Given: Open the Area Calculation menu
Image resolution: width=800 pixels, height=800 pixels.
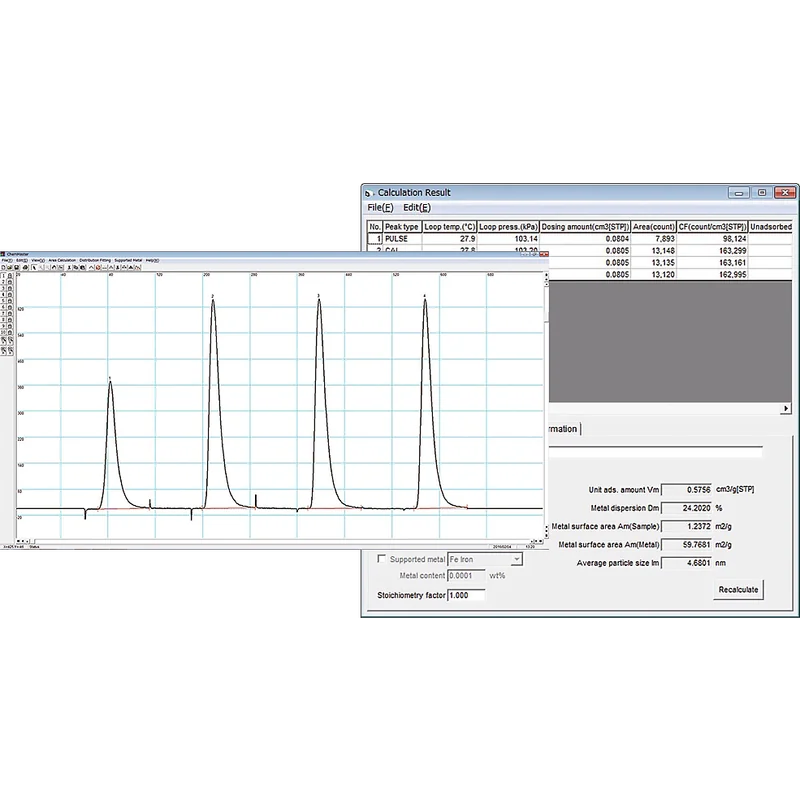Looking at the screenshot, I should tap(62, 260).
